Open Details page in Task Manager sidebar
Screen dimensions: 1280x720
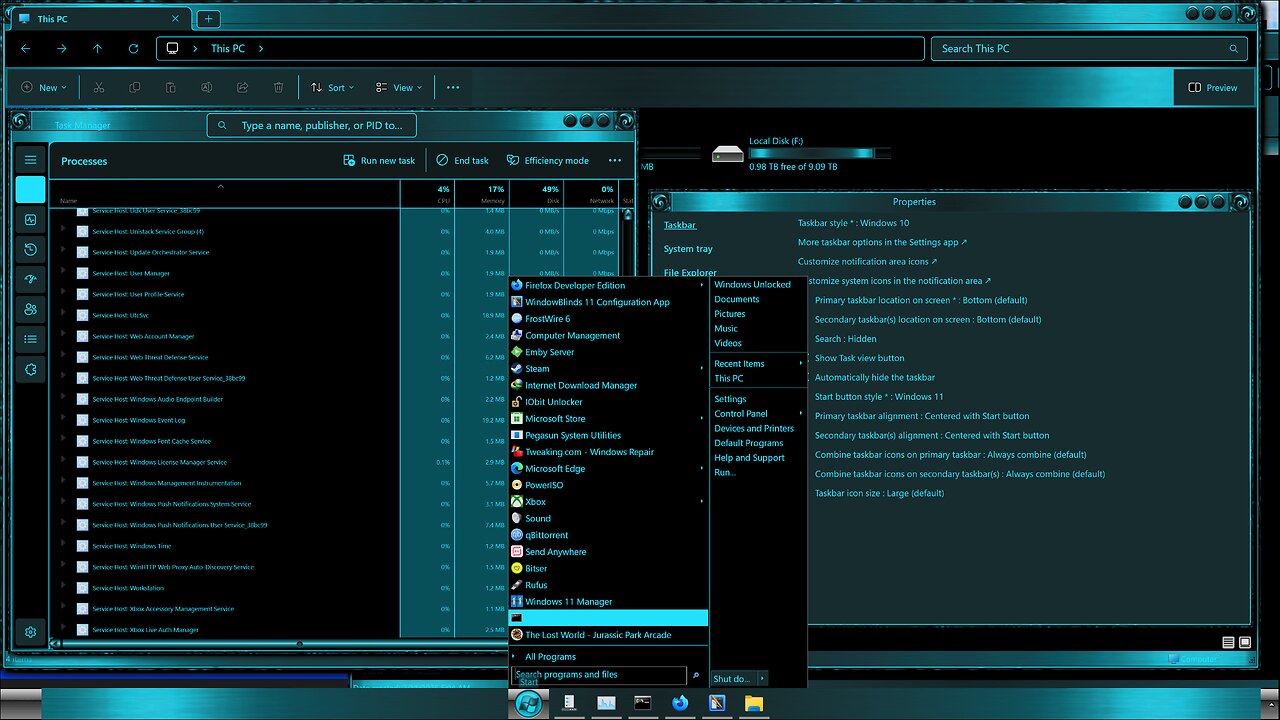click(31, 340)
